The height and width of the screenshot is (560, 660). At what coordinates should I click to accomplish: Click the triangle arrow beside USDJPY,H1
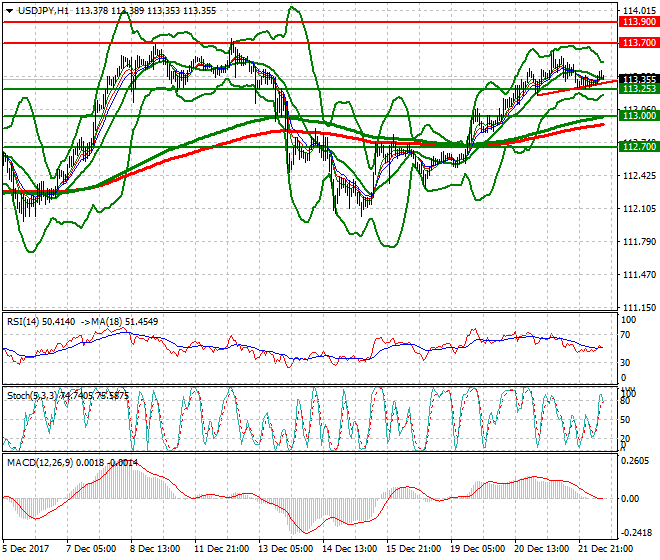coord(9,10)
